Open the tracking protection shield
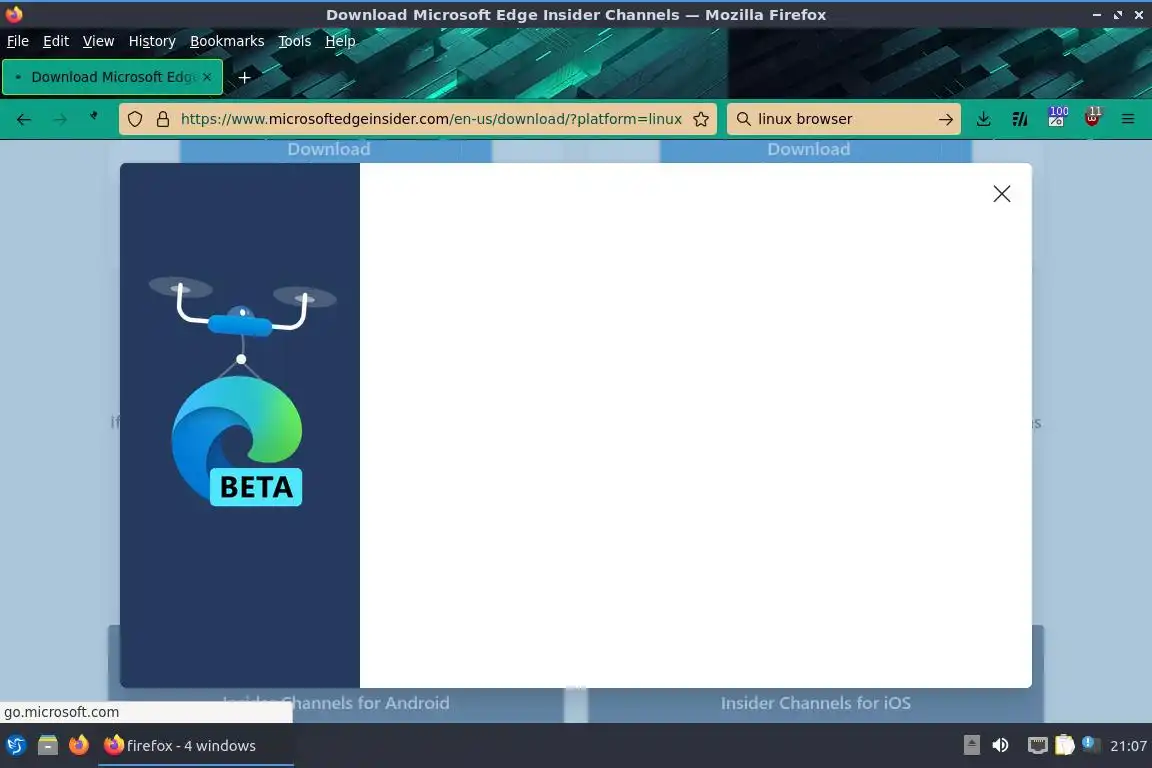This screenshot has height=768, width=1152. [x=134, y=119]
